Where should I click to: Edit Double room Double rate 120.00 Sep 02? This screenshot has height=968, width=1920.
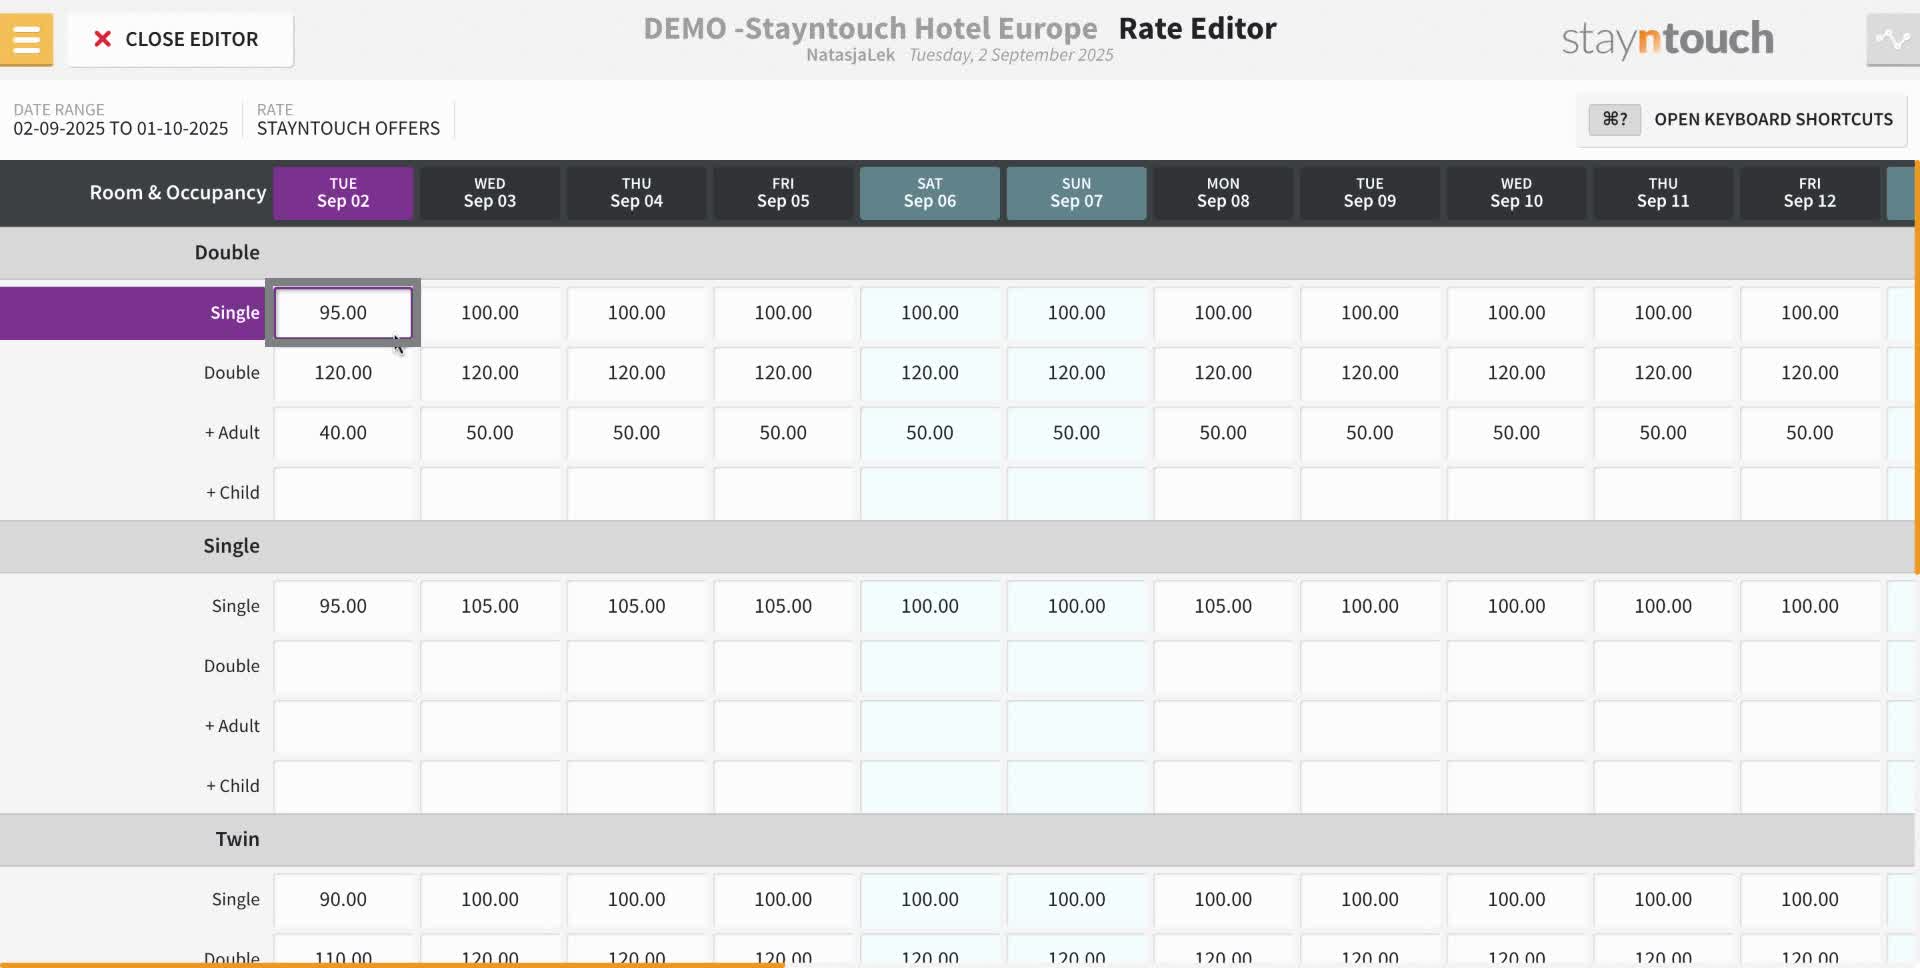pos(343,373)
